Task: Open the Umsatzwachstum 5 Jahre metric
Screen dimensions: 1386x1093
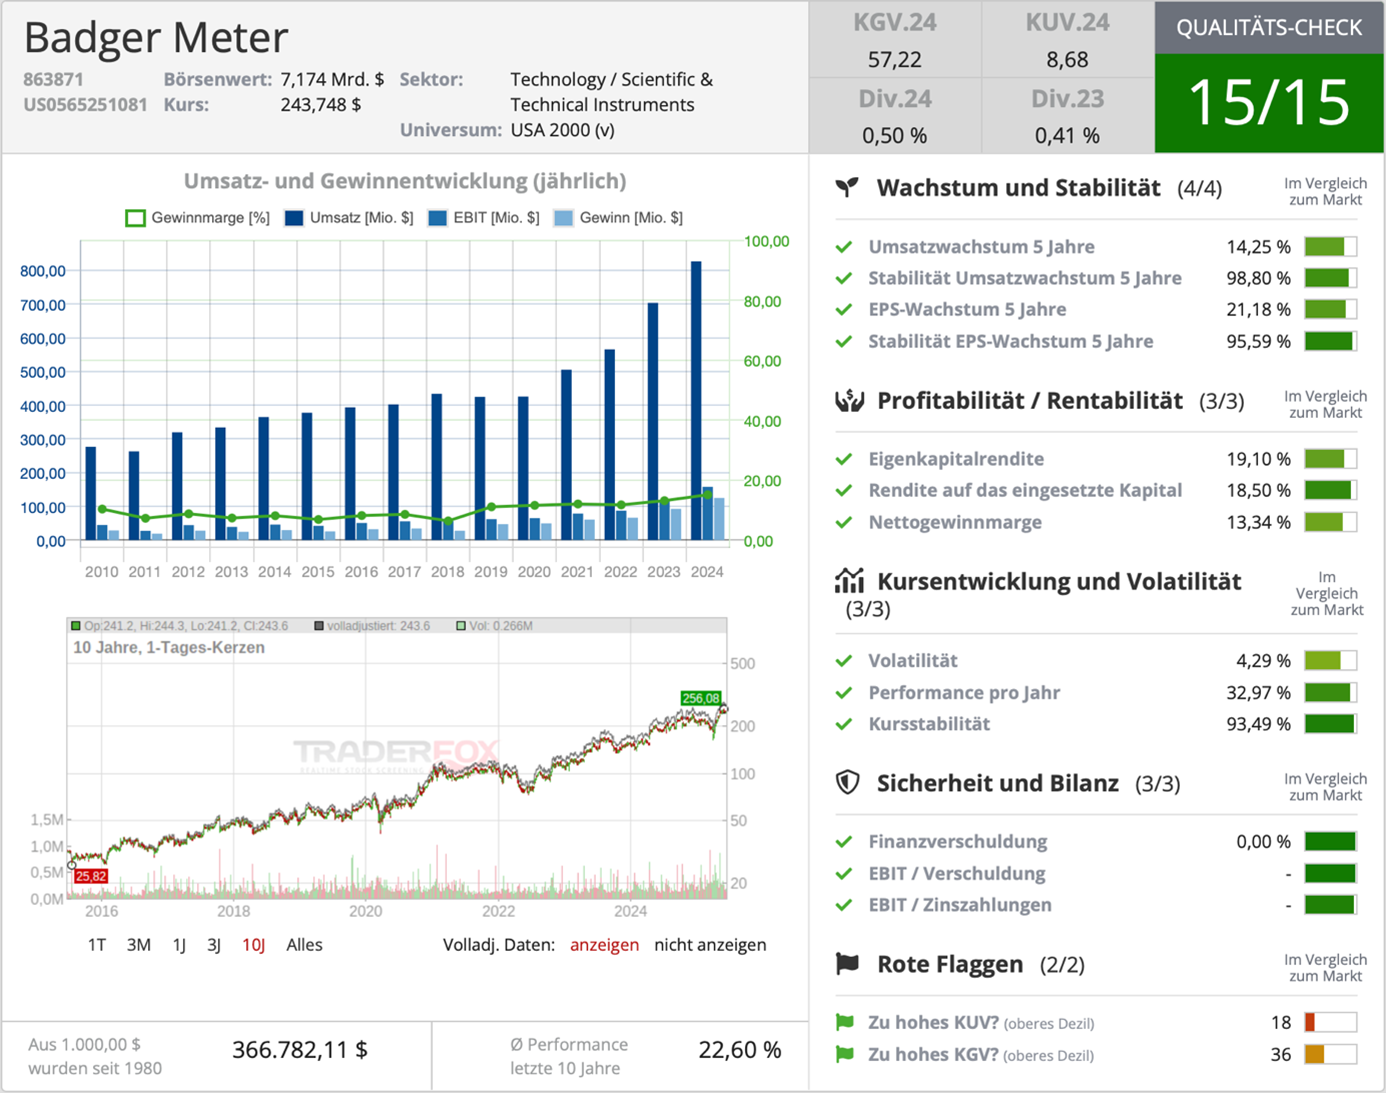Action: click(x=981, y=247)
